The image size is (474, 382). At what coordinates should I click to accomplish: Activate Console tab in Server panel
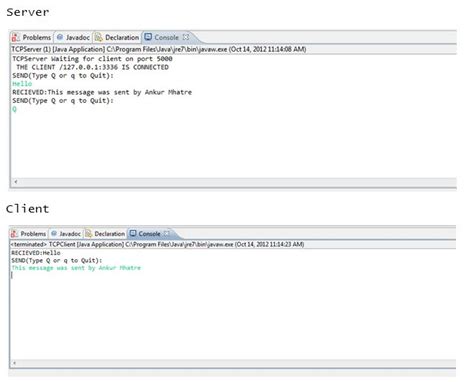[166, 38]
